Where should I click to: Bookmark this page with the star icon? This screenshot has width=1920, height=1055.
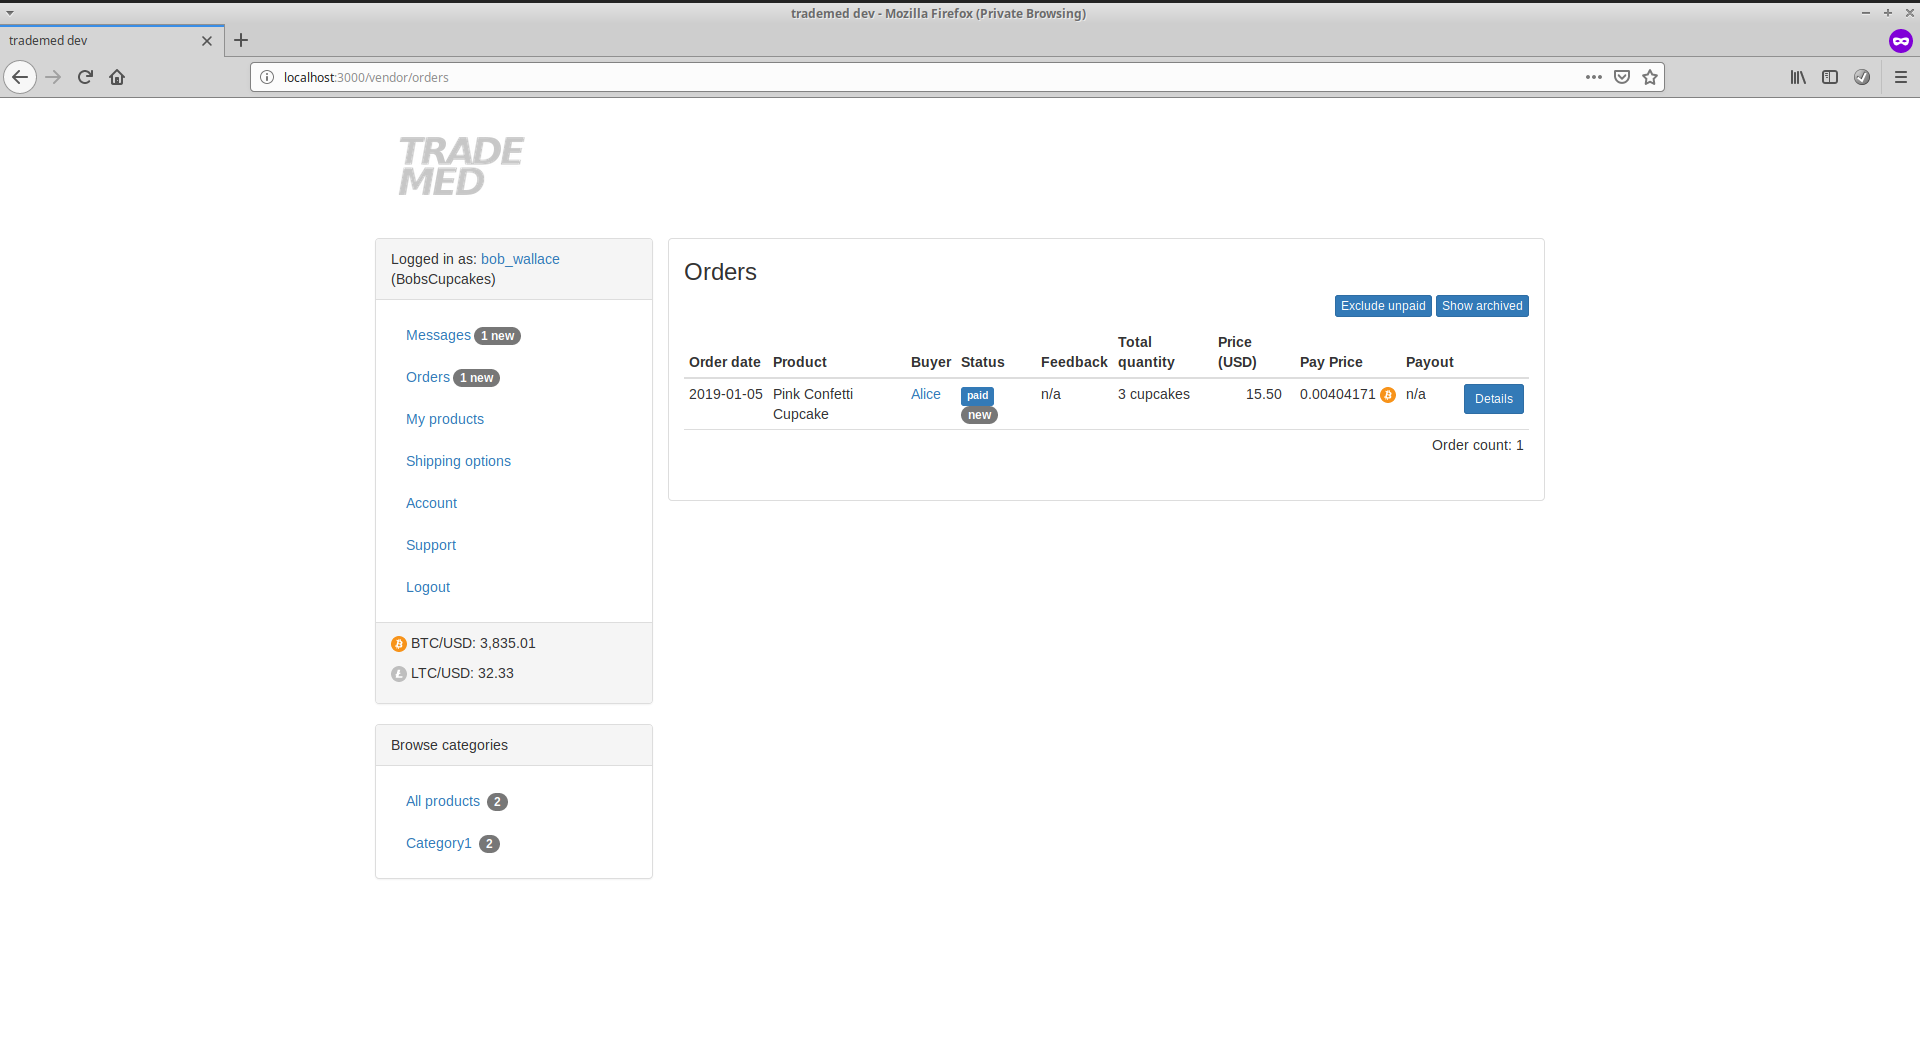coord(1650,77)
